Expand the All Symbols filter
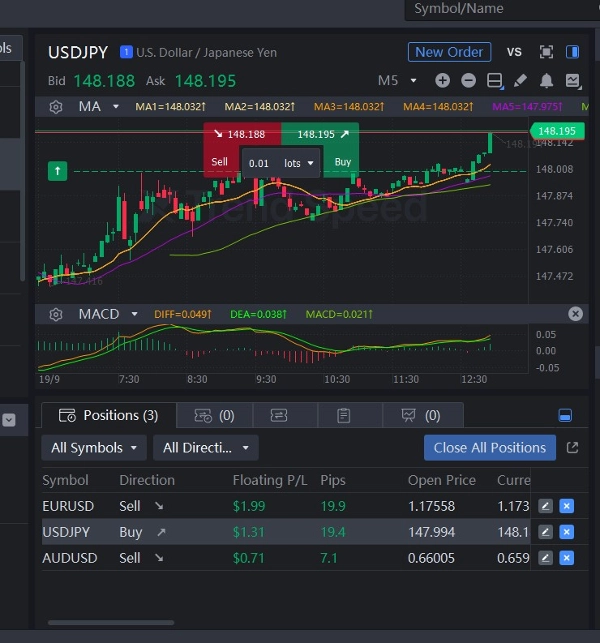Screen dimensions: 600x643 point(94,448)
